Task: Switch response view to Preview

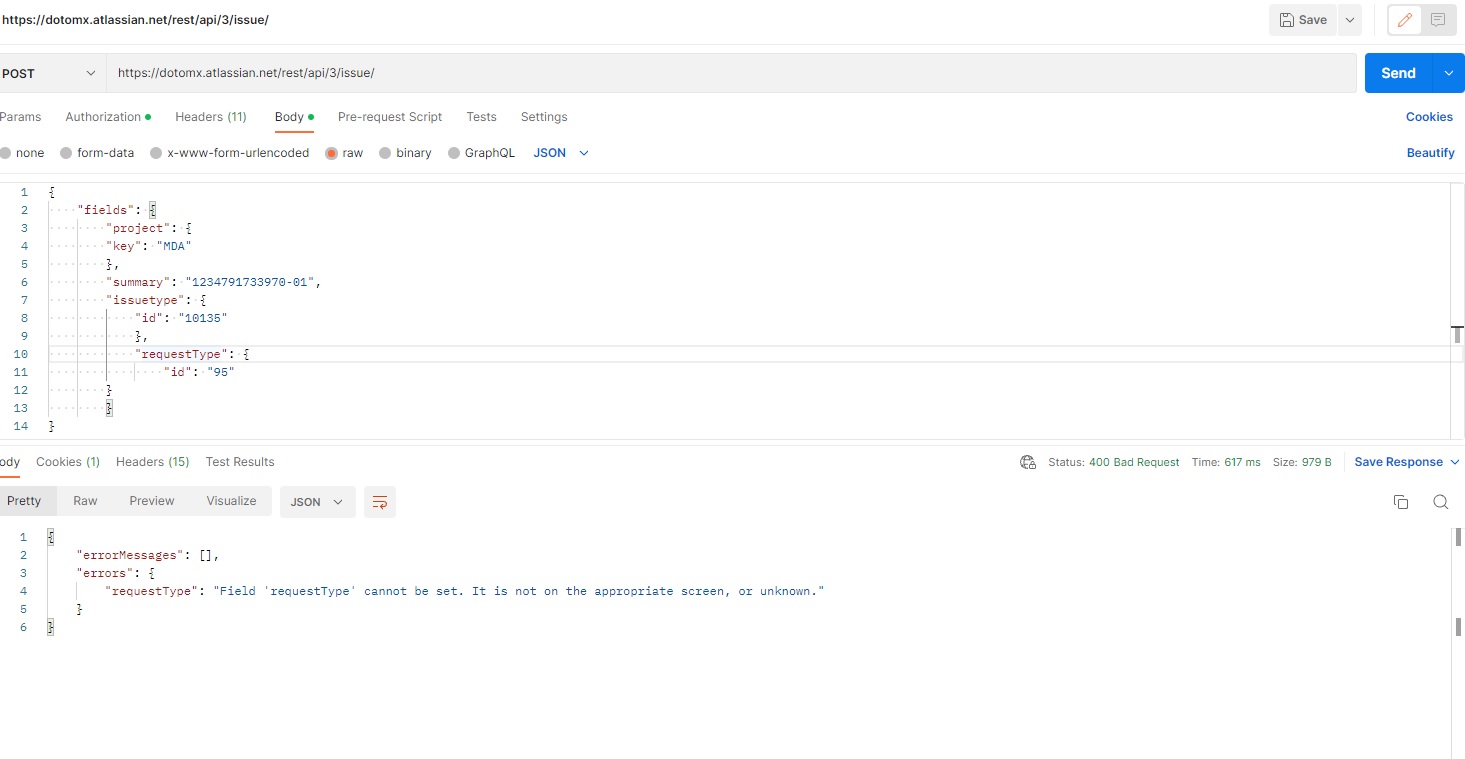Action: pyautogui.click(x=152, y=501)
